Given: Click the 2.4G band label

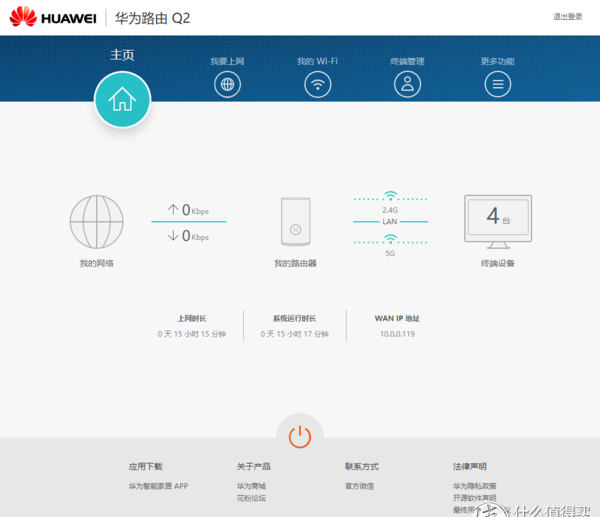Looking at the screenshot, I should coord(390,210).
